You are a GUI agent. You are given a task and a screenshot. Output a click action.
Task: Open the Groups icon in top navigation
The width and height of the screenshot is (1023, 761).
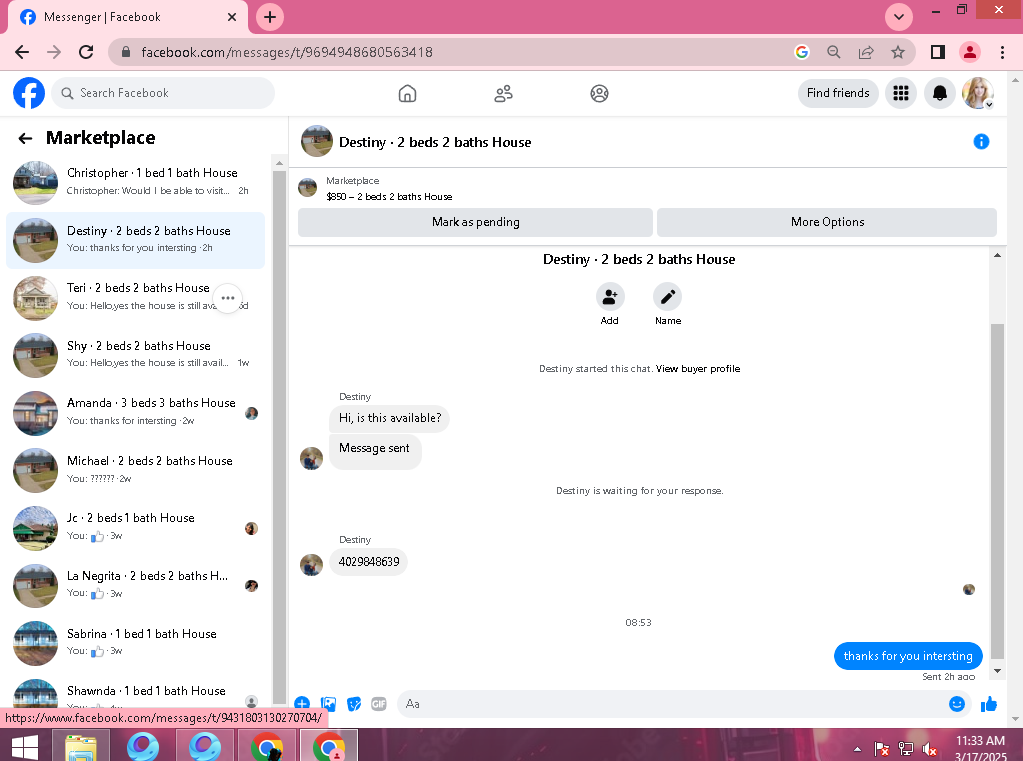click(599, 93)
